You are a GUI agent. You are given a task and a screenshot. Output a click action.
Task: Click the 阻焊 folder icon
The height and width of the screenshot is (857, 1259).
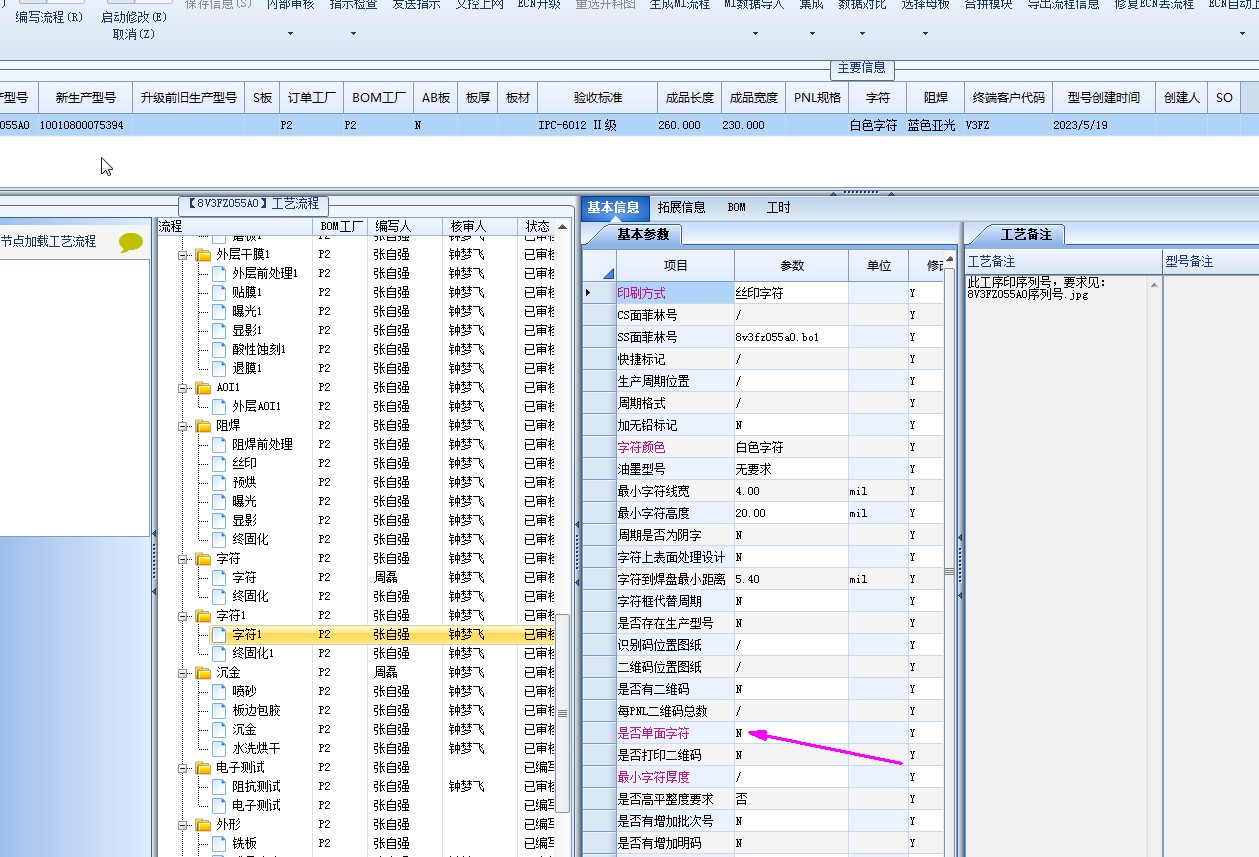click(x=204, y=426)
